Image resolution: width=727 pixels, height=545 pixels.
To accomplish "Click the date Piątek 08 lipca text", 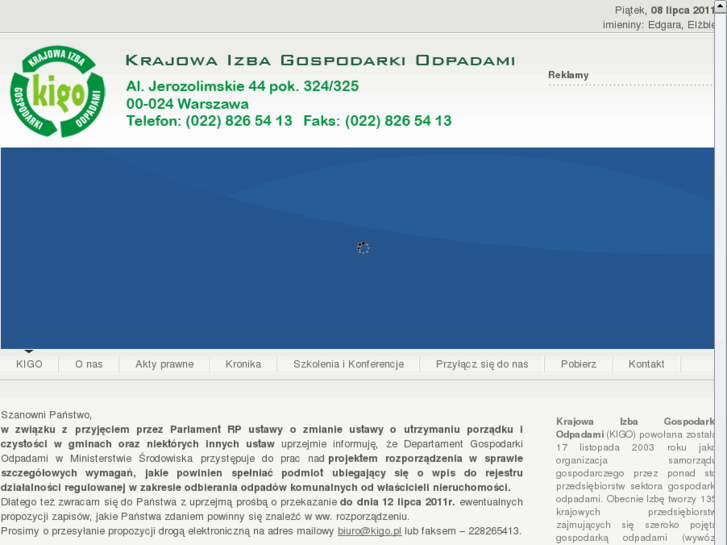I will [664, 10].
